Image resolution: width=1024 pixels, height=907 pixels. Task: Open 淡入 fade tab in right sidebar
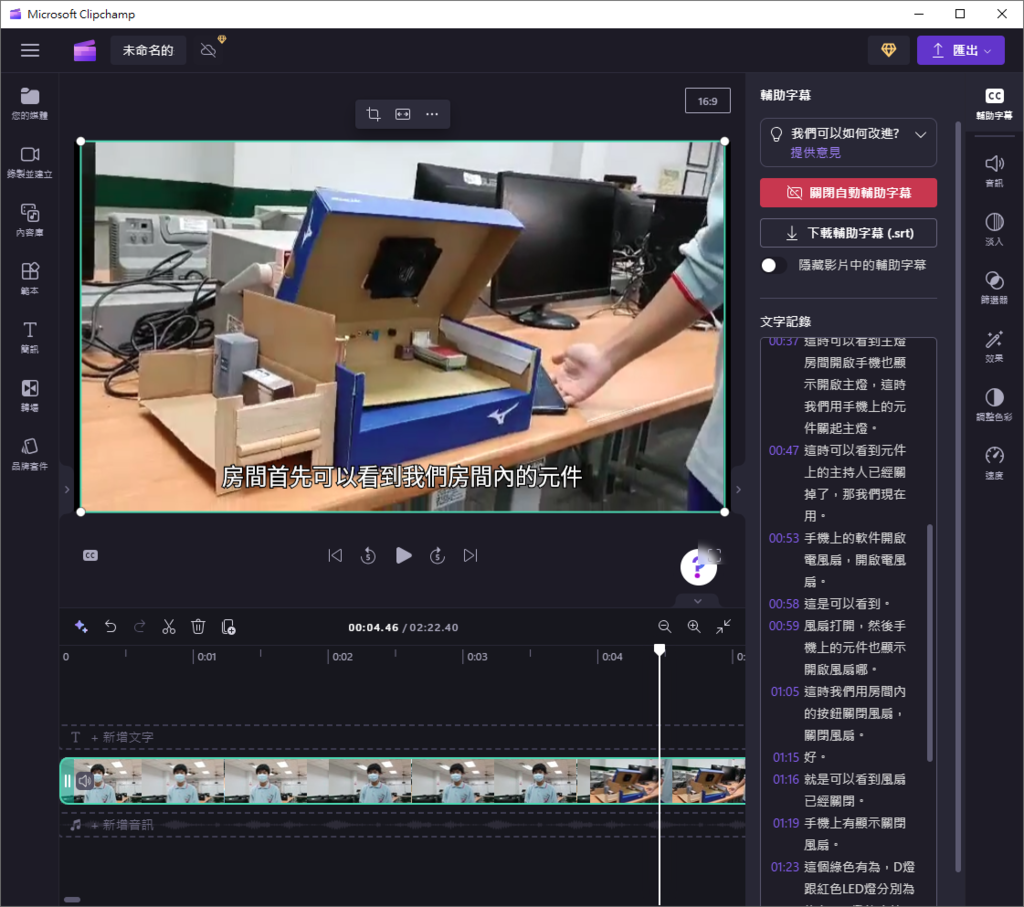(x=994, y=229)
